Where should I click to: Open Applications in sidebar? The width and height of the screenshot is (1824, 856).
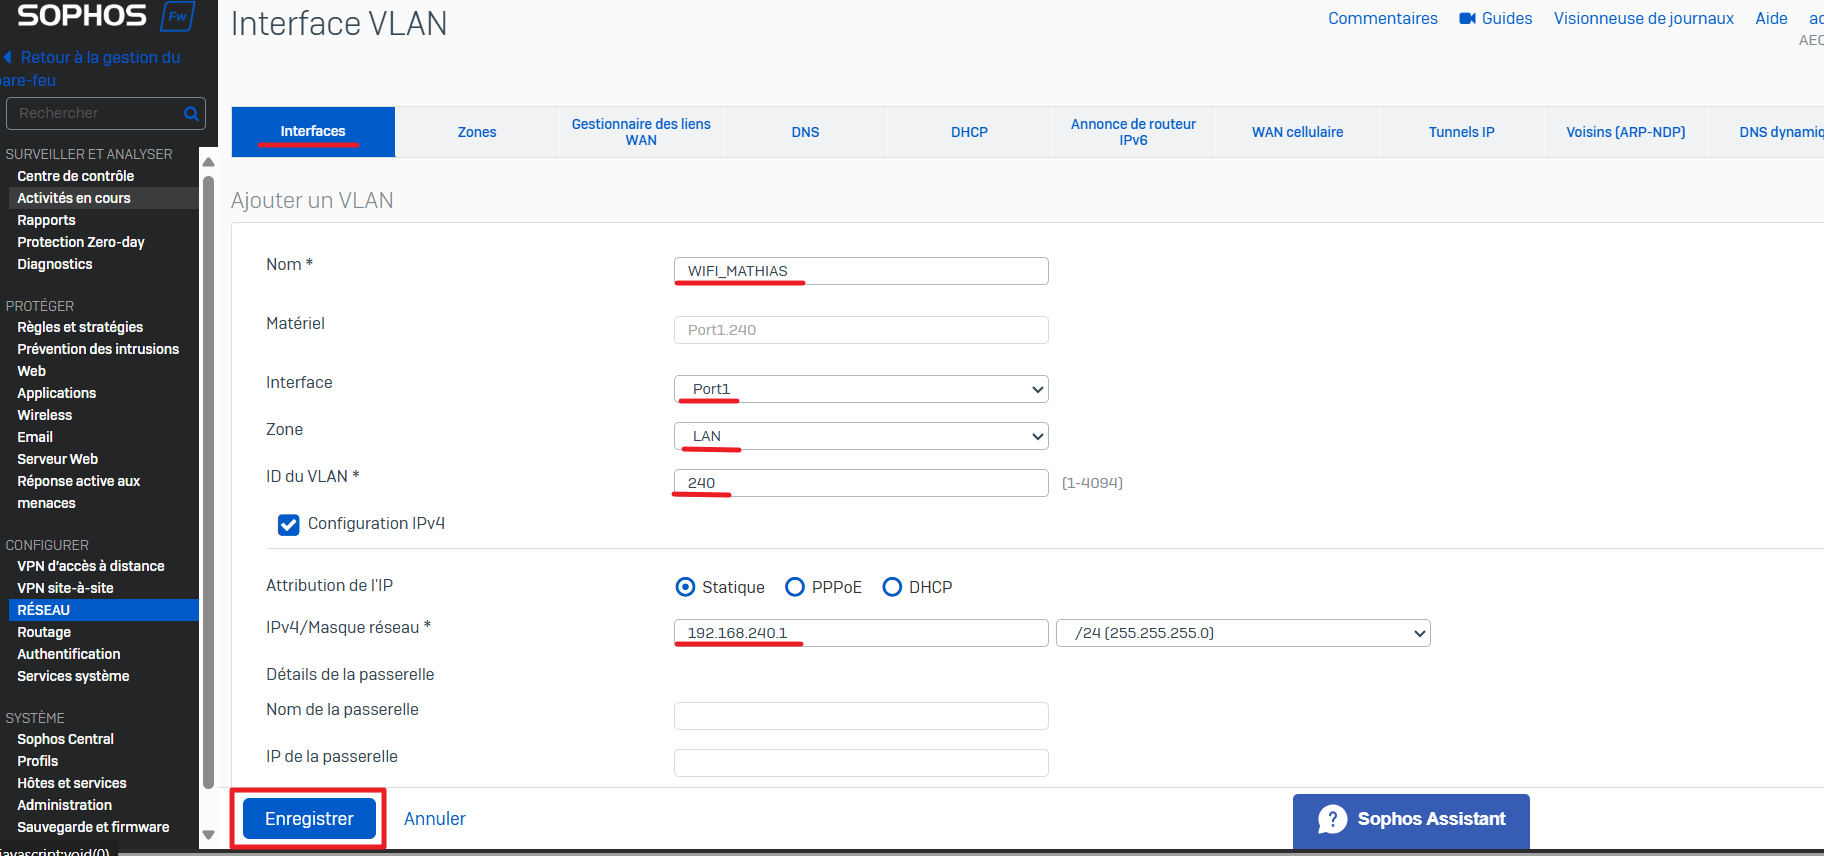[x=57, y=393]
